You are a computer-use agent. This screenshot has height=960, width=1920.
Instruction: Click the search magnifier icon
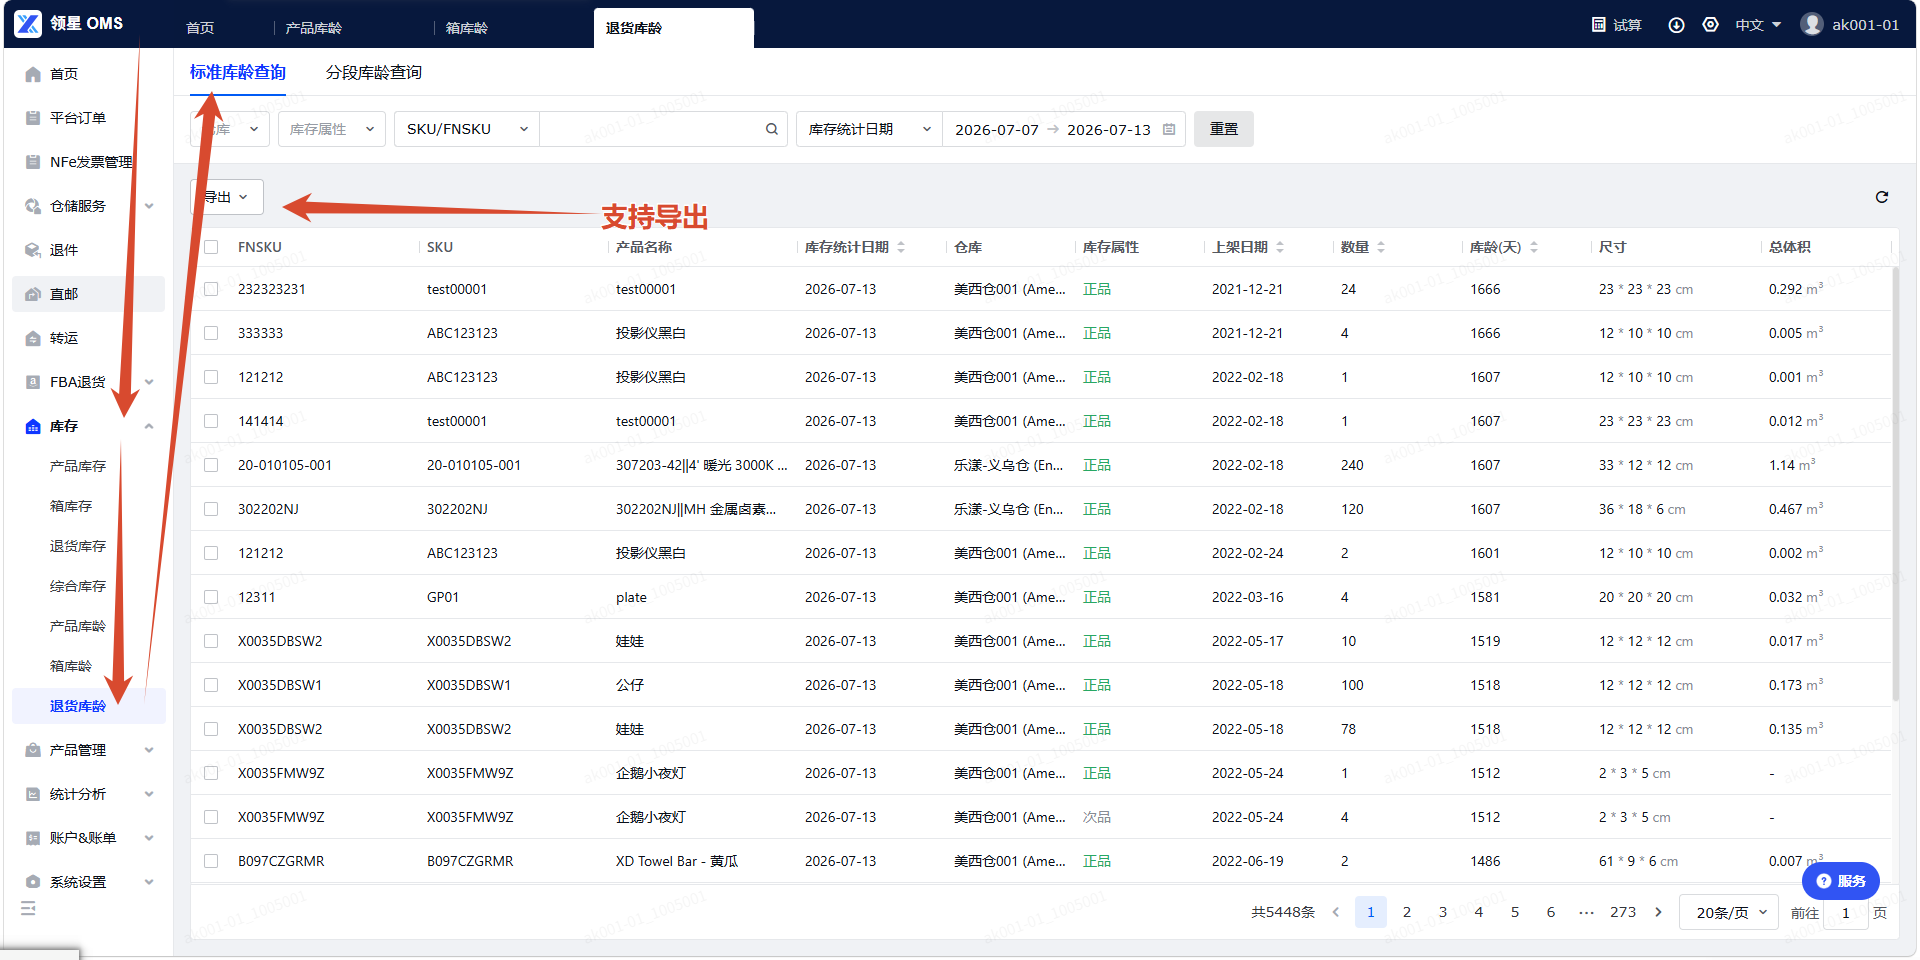772,129
